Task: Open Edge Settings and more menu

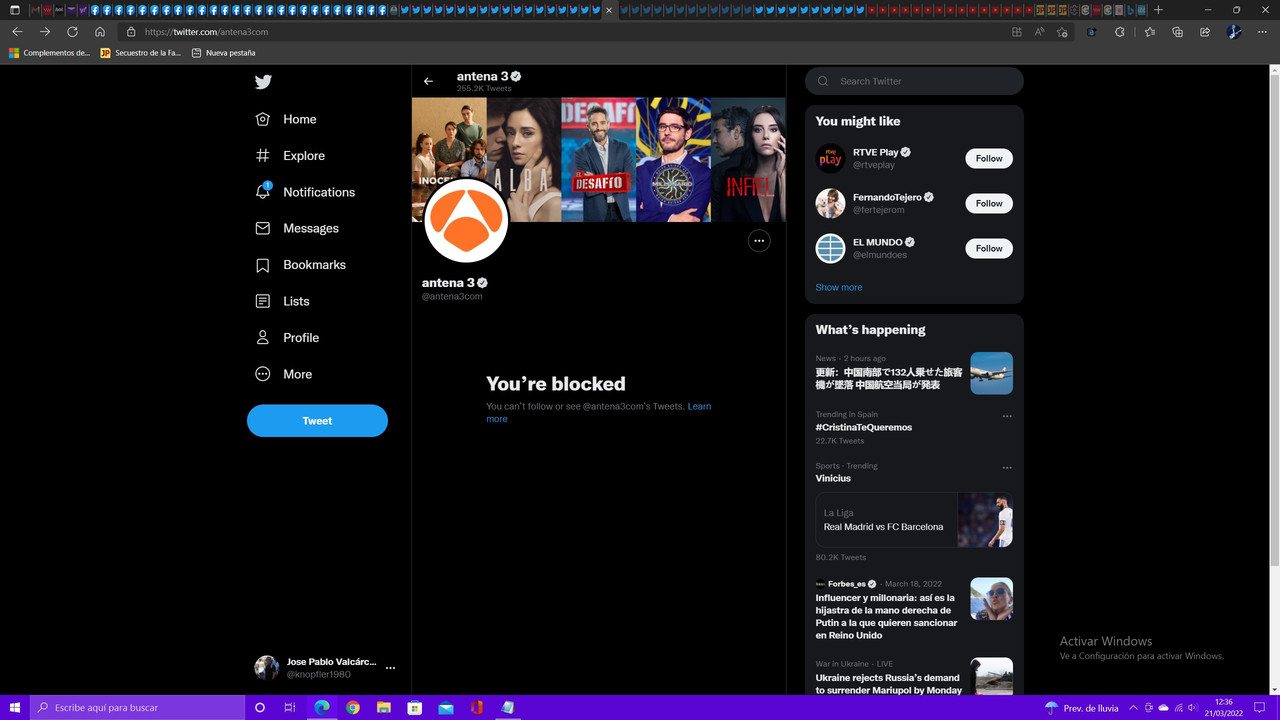Action: pos(1262,32)
